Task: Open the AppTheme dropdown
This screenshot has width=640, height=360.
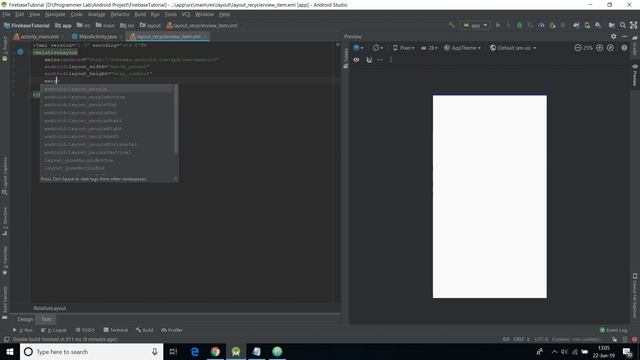Action: (462, 48)
